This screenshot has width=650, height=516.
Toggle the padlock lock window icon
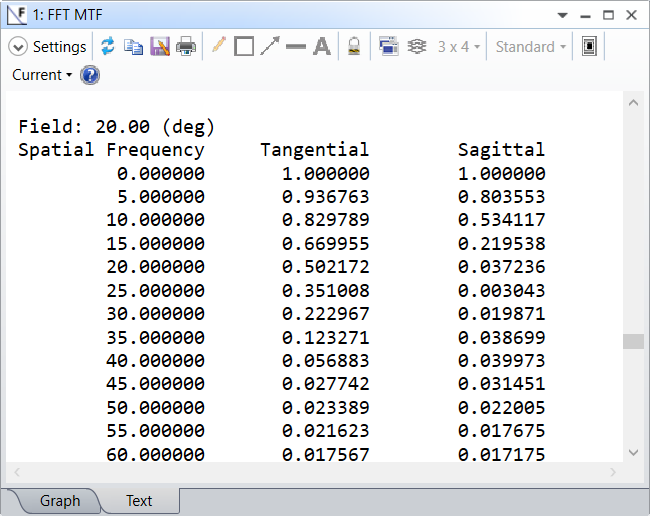click(x=354, y=46)
